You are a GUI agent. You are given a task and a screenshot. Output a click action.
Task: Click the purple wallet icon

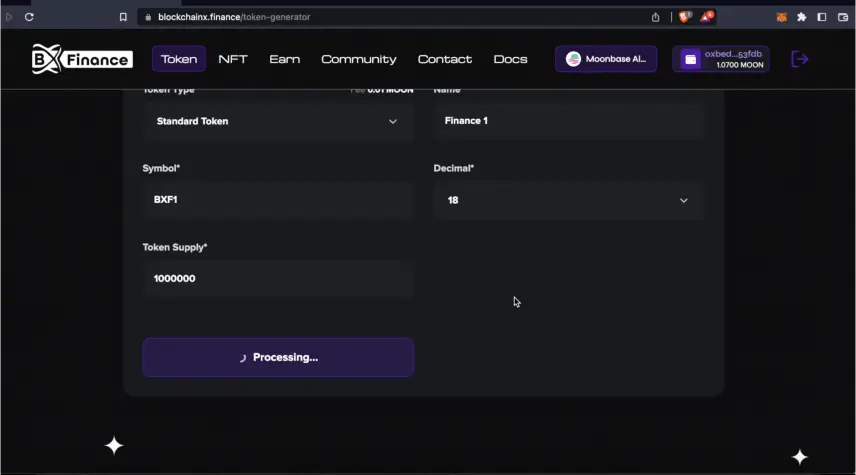point(690,59)
